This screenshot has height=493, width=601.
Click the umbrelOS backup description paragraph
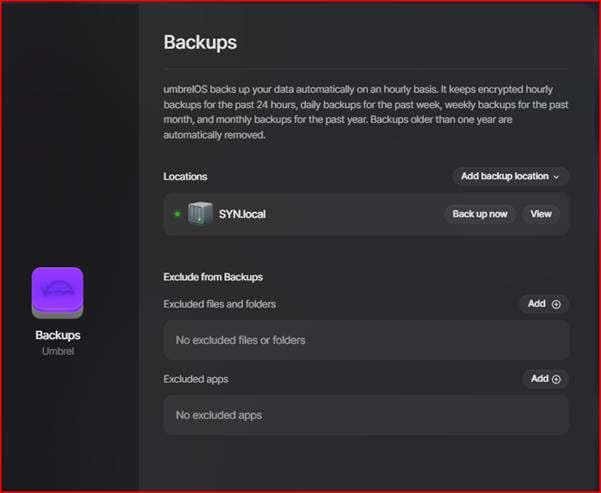(365, 111)
